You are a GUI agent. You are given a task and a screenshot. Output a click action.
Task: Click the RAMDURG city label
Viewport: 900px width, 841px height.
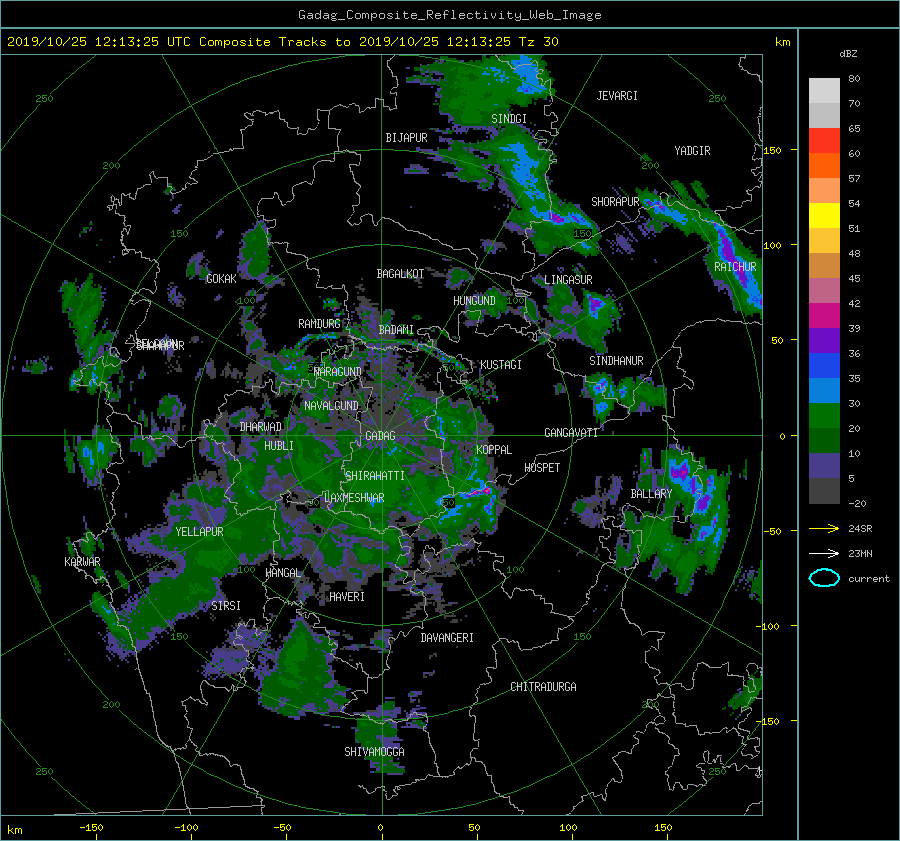coord(319,324)
